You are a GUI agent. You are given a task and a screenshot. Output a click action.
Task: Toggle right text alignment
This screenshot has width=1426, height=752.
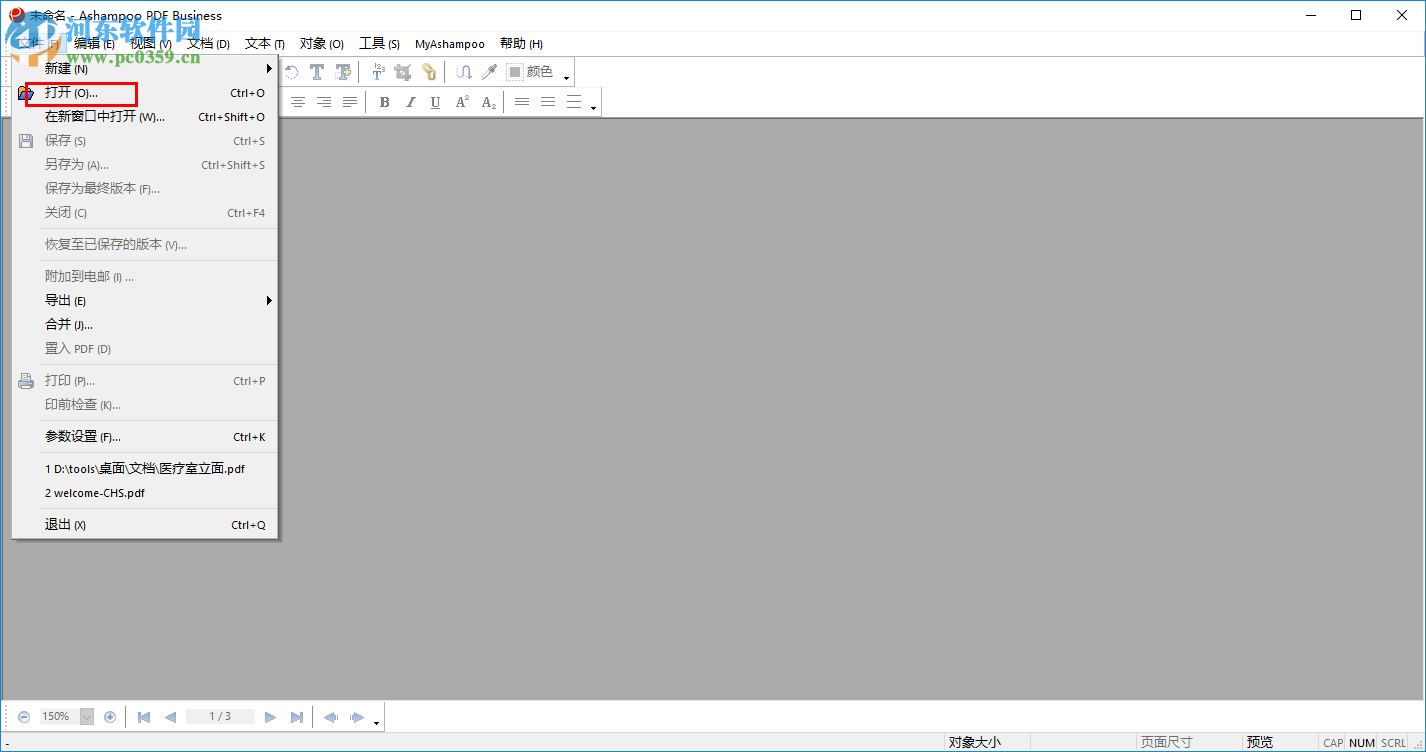[x=324, y=102]
